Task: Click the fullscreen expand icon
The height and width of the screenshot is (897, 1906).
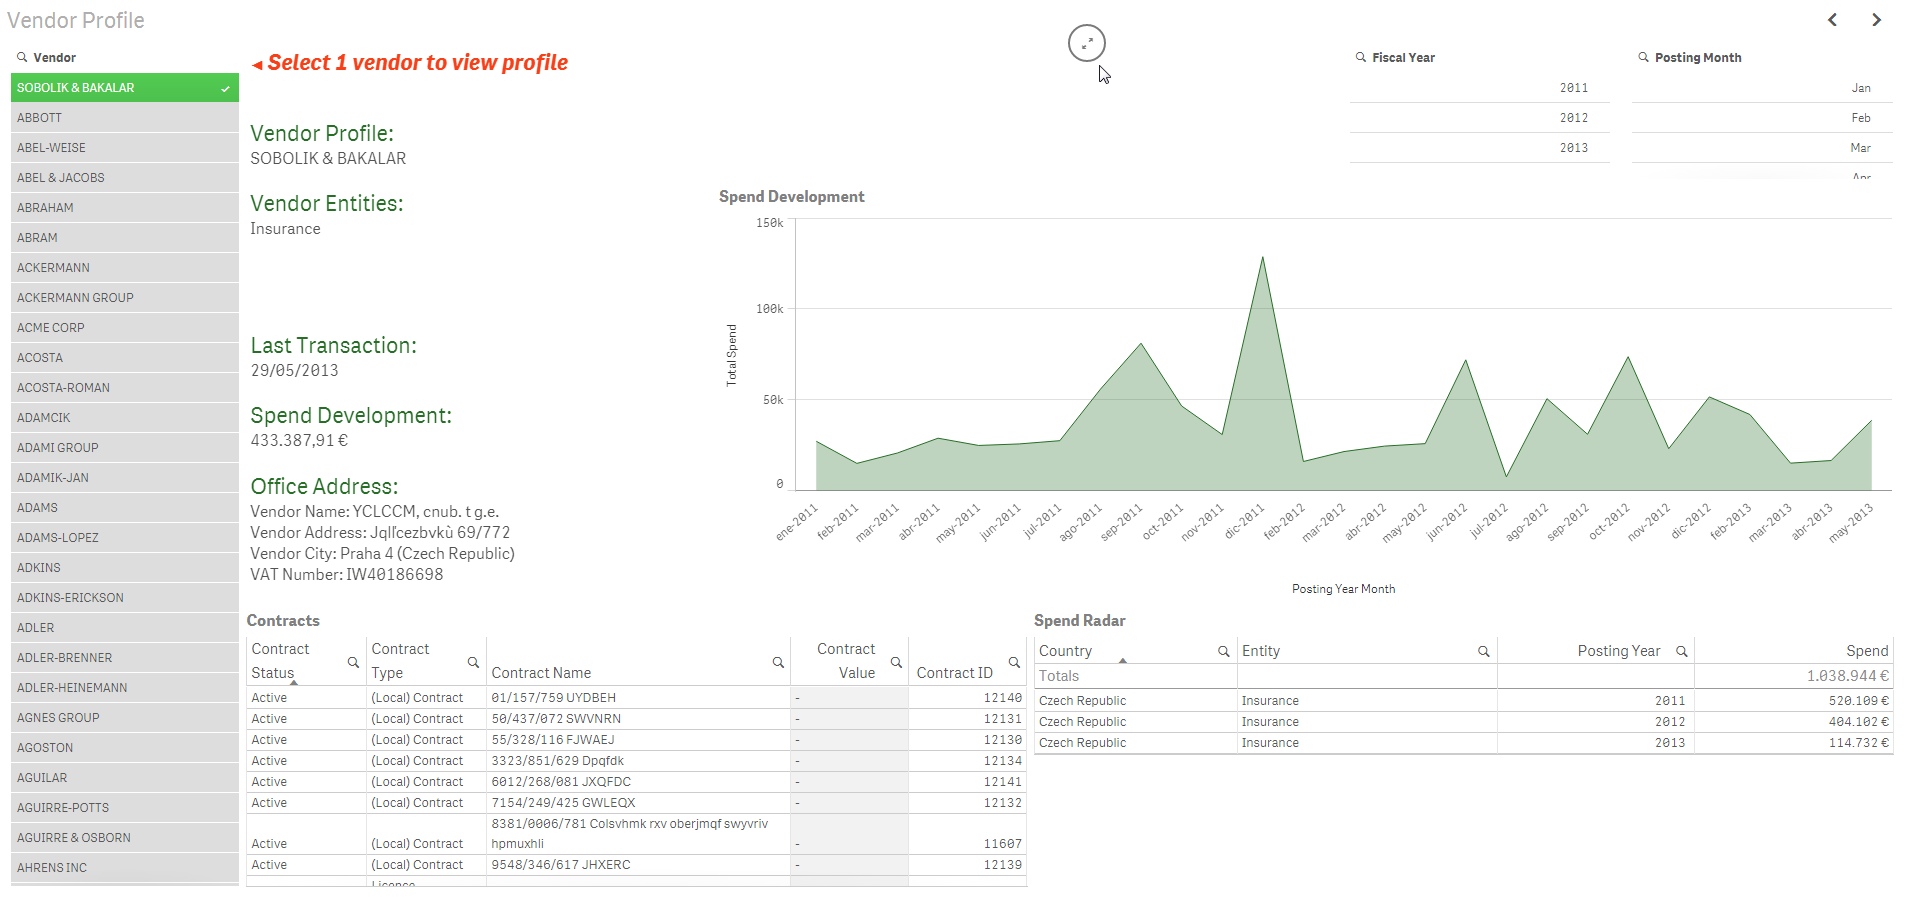Action: click(x=1086, y=43)
